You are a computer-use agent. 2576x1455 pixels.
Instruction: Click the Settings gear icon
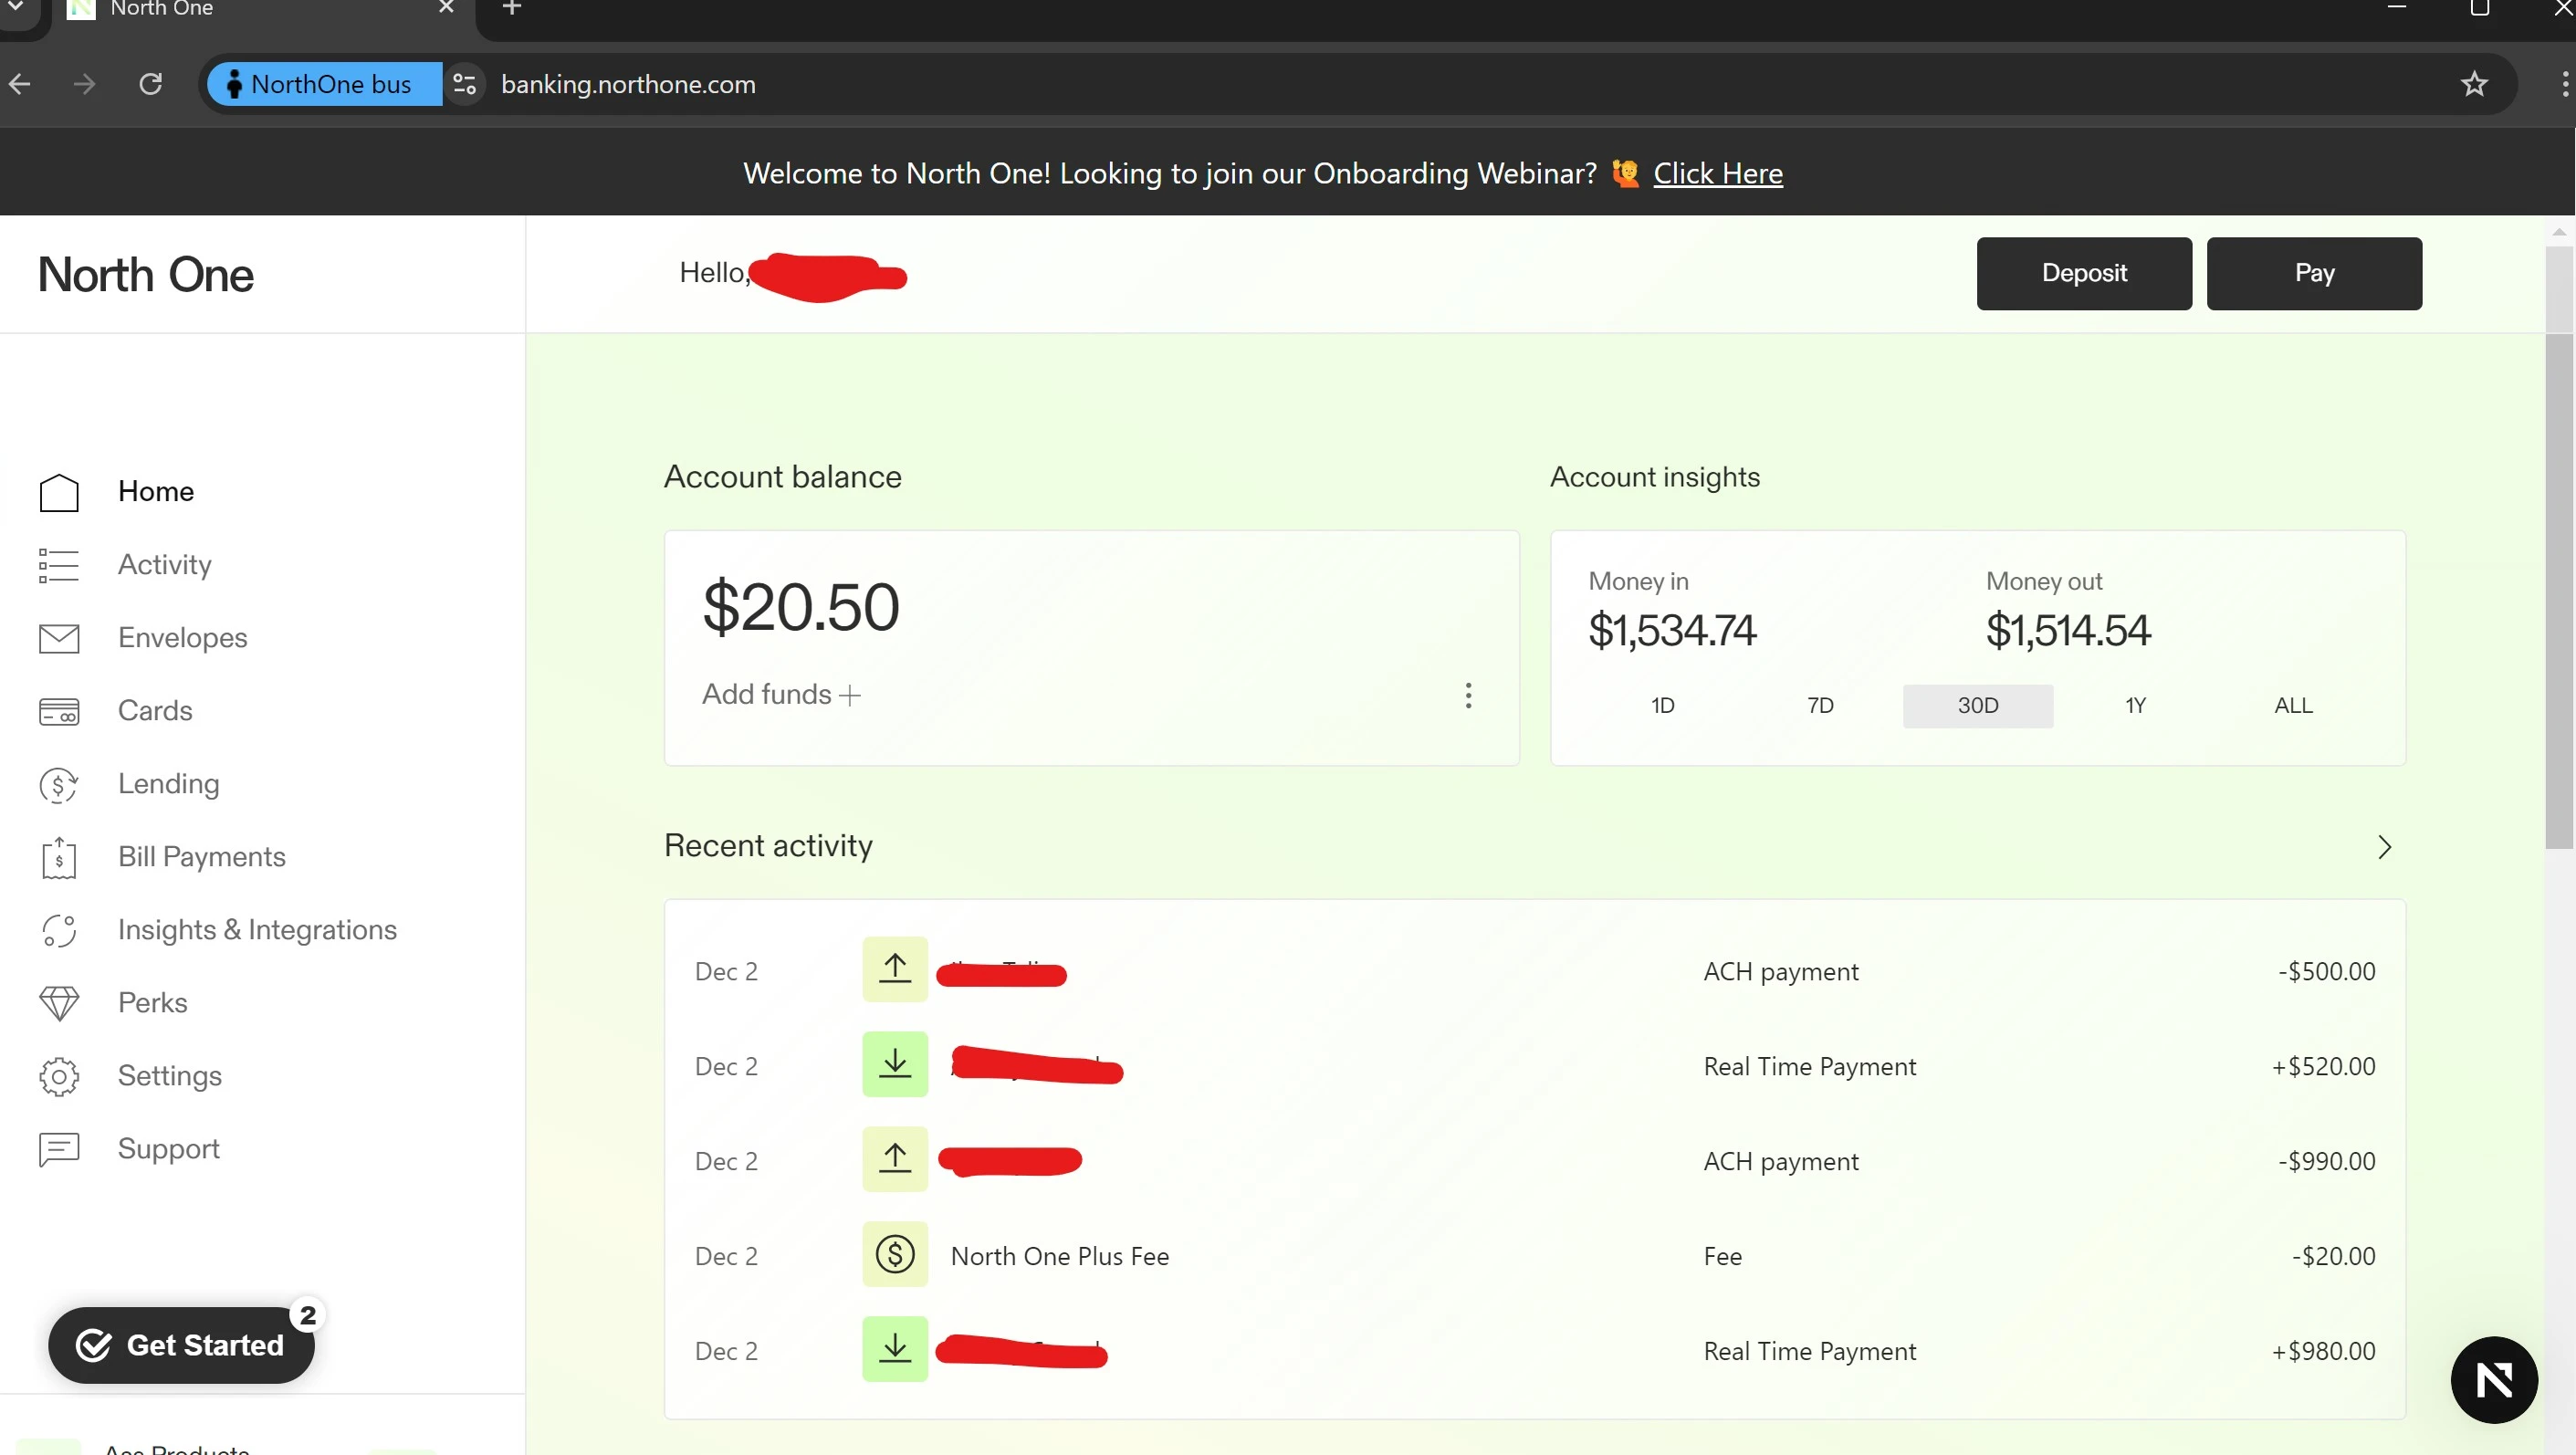[59, 1077]
